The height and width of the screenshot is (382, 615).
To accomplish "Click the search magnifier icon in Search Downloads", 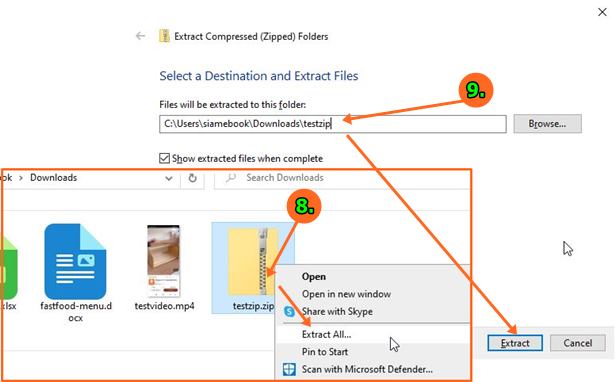I will click(231, 178).
